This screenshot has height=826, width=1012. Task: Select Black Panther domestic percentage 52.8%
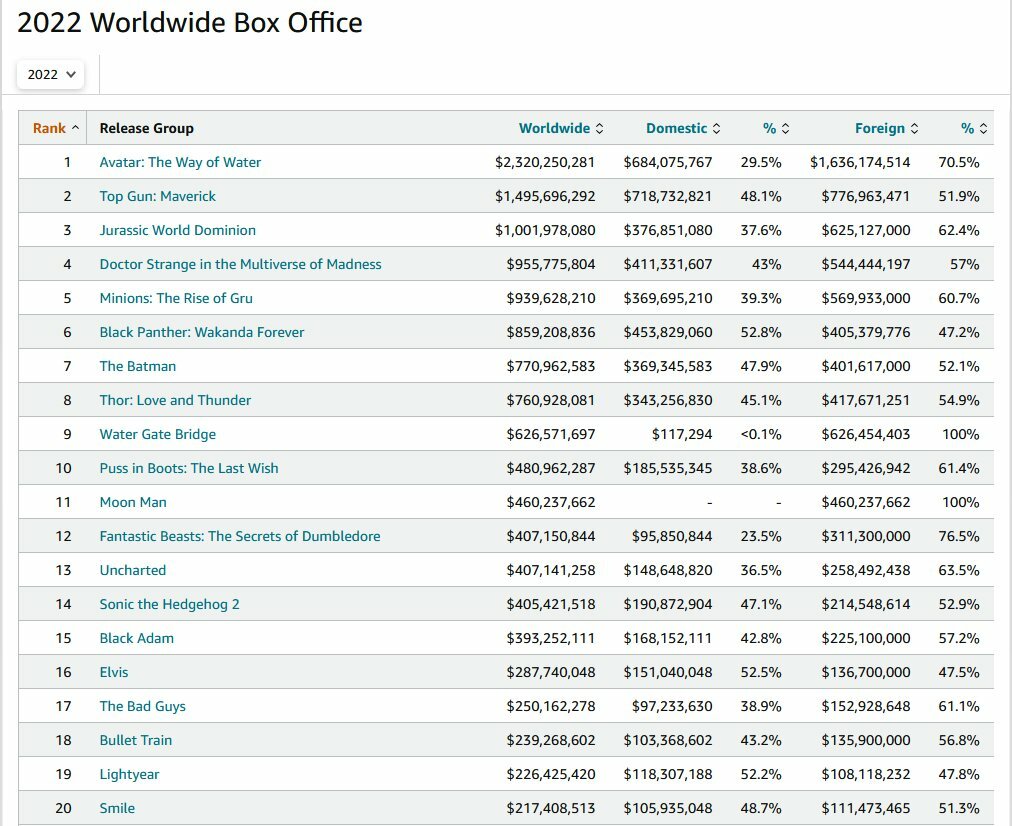760,332
